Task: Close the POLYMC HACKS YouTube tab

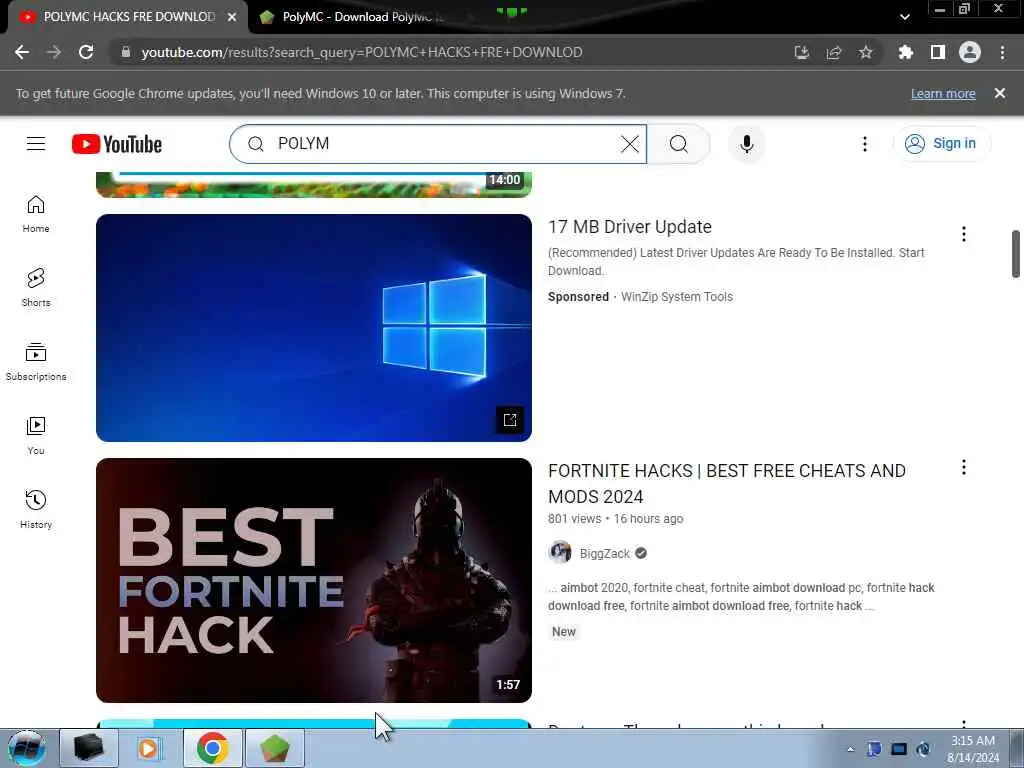Action: [232, 17]
